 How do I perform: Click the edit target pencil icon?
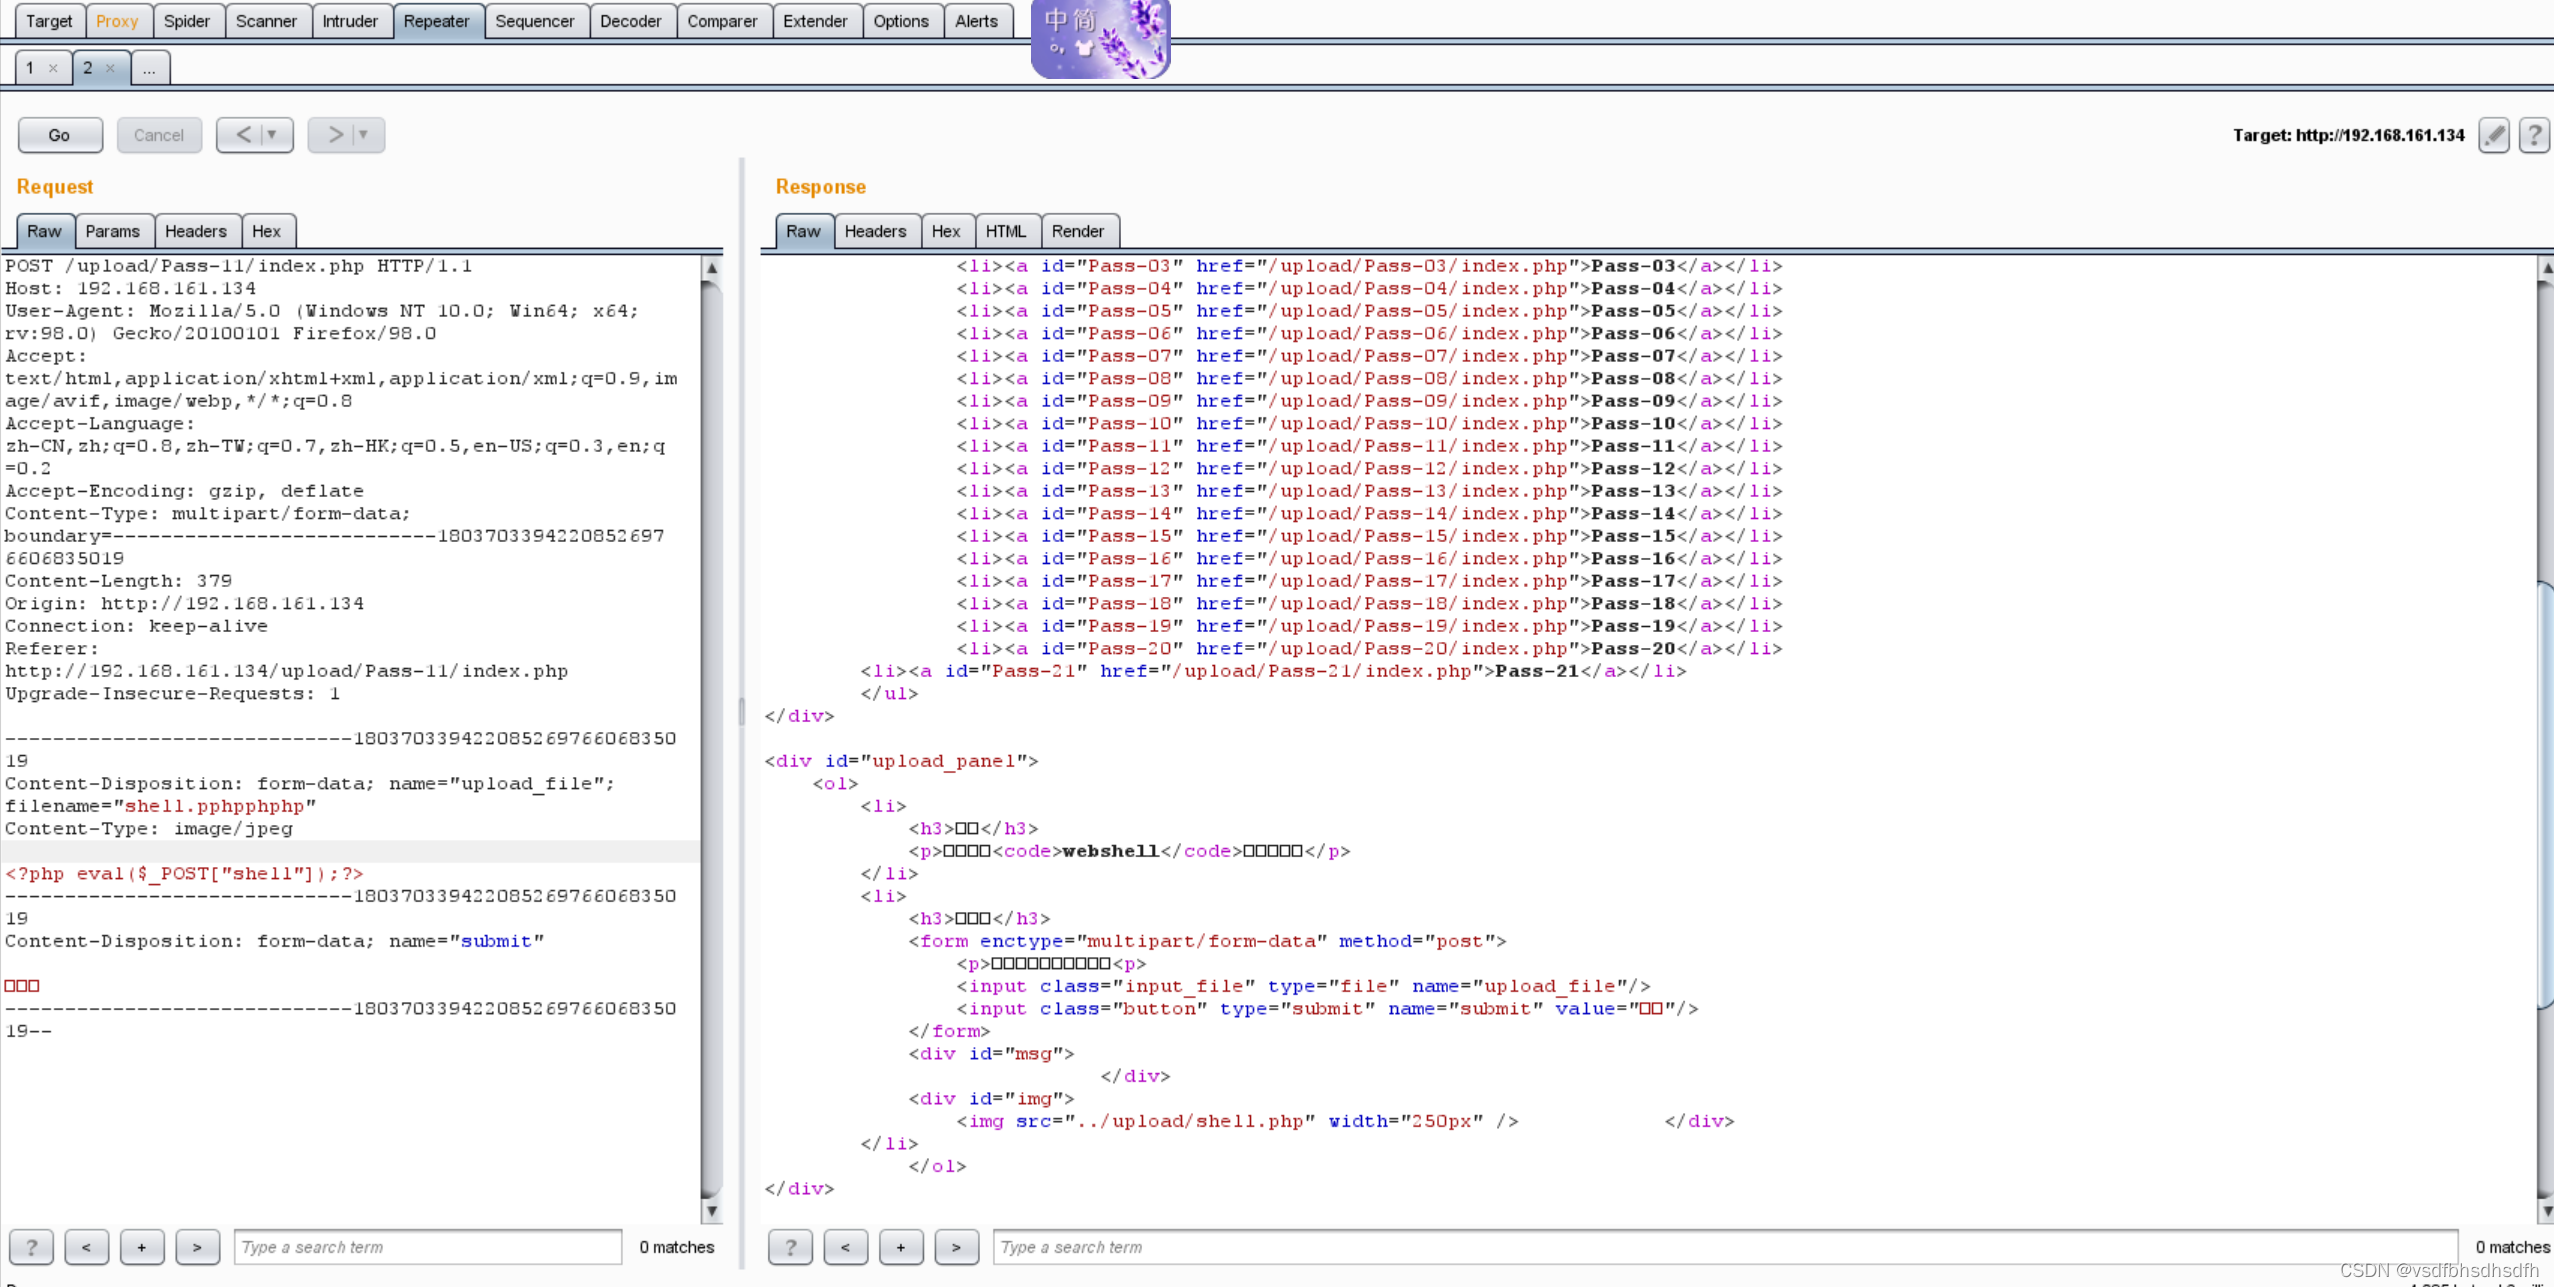[2495, 135]
